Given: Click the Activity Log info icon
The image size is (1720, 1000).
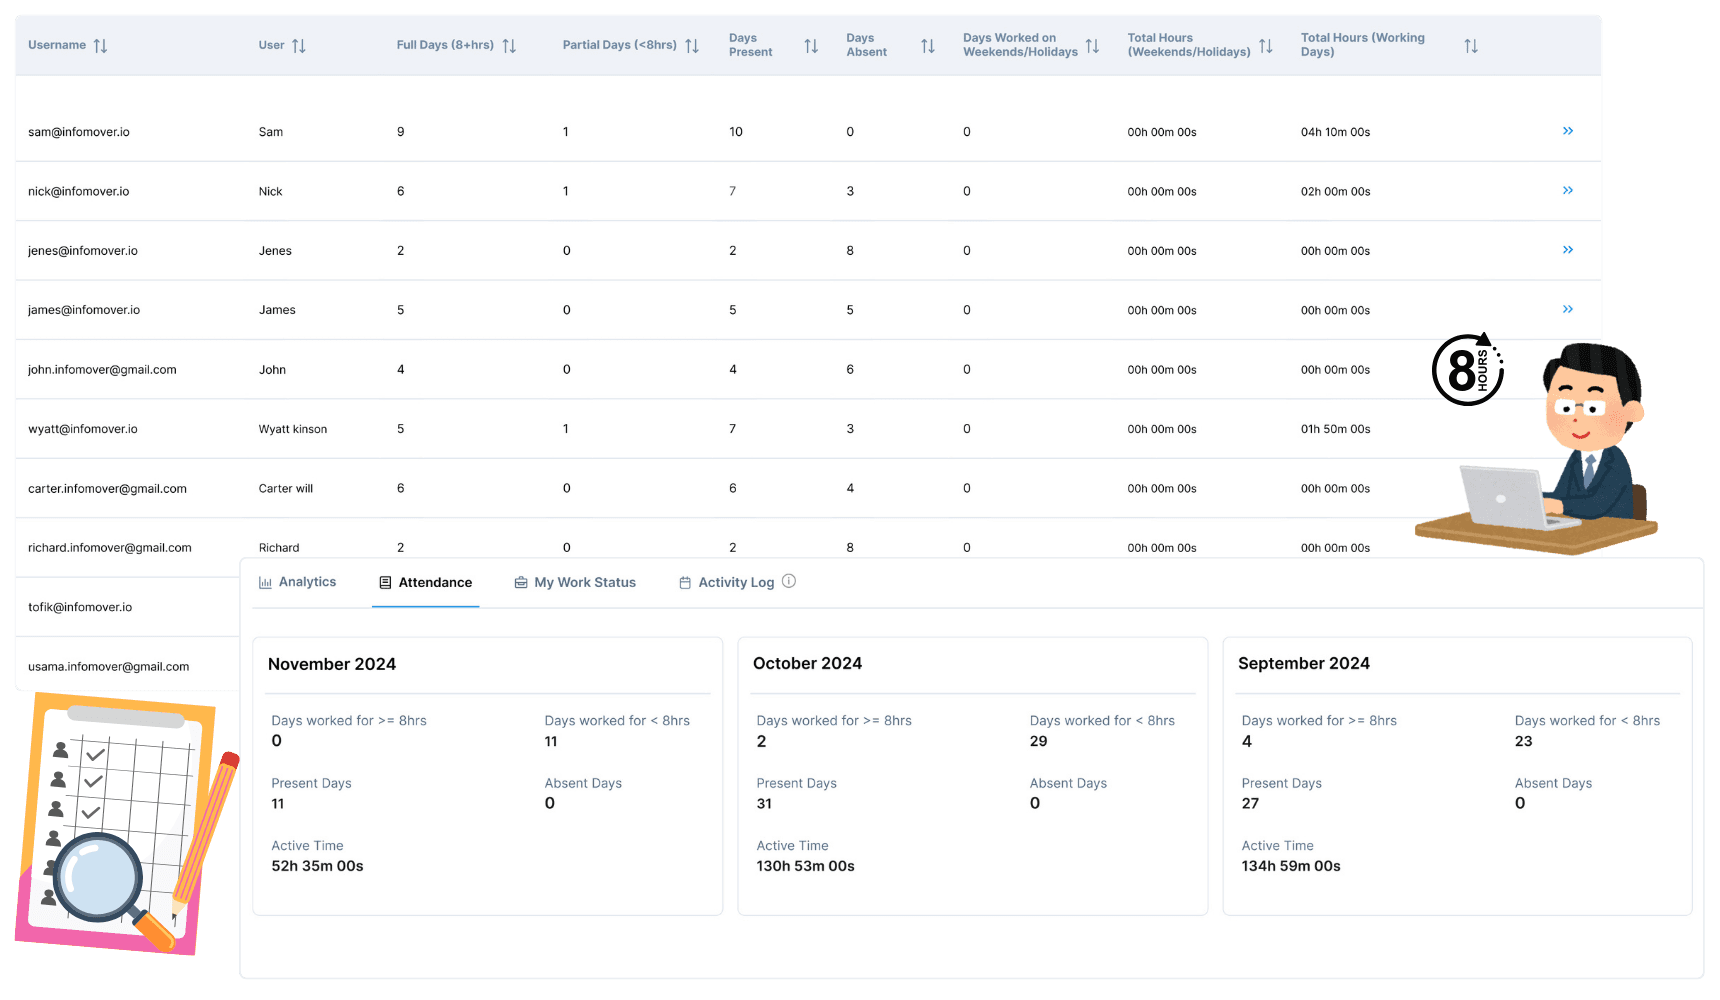Looking at the screenshot, I should pyautogui.click(x=789, y=581).
